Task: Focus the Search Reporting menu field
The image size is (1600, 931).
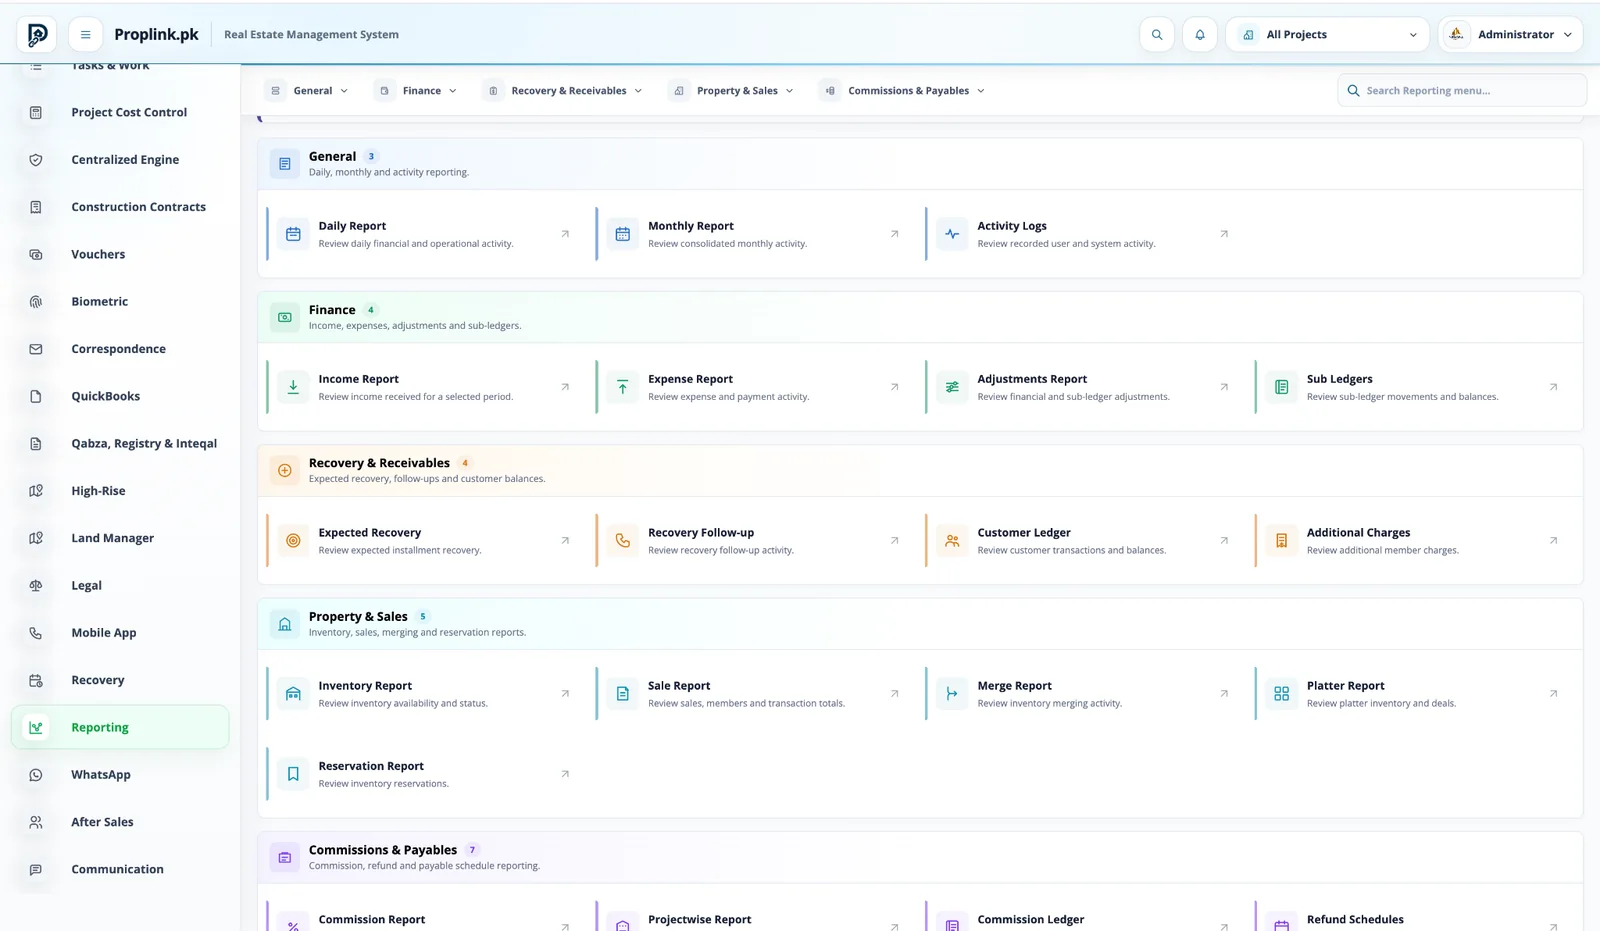Action: click(x=1461, y=91)
